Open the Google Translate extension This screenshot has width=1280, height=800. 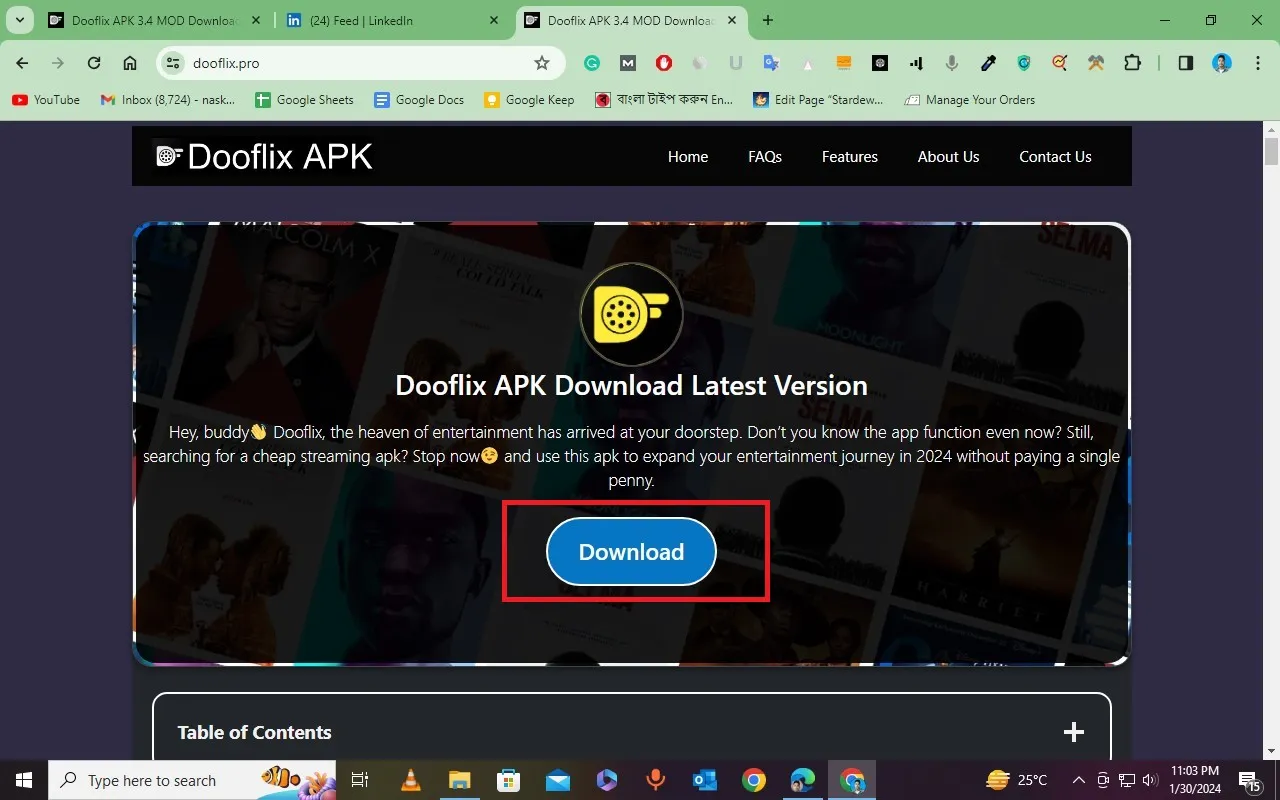[x=771, y=63]
